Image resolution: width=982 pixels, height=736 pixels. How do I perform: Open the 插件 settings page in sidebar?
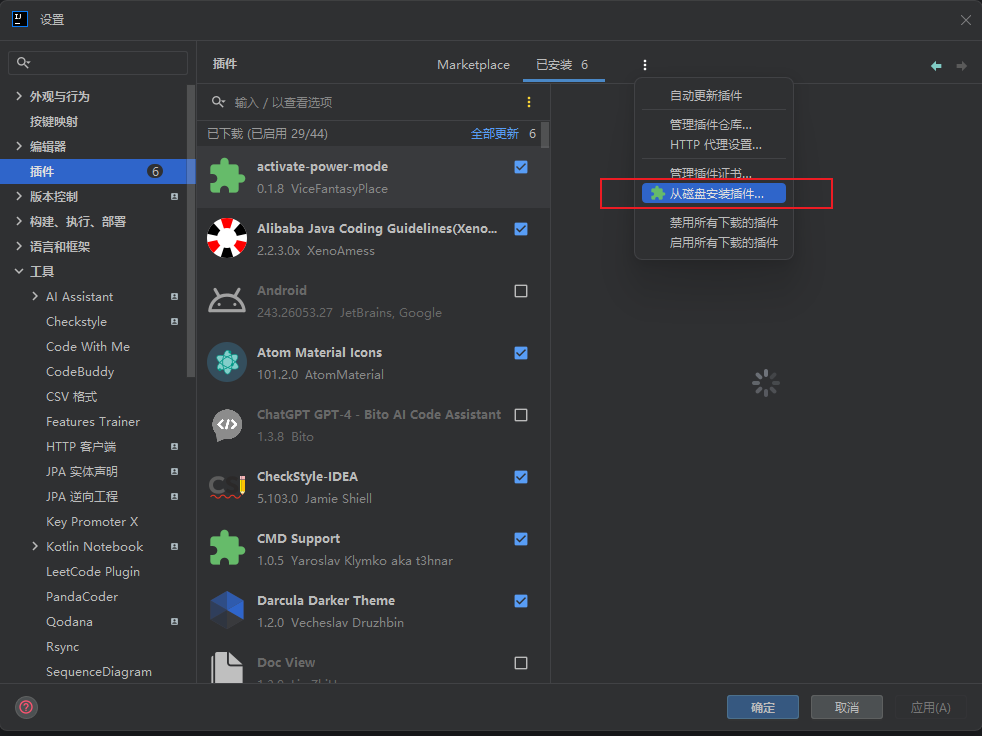point(98,172)
